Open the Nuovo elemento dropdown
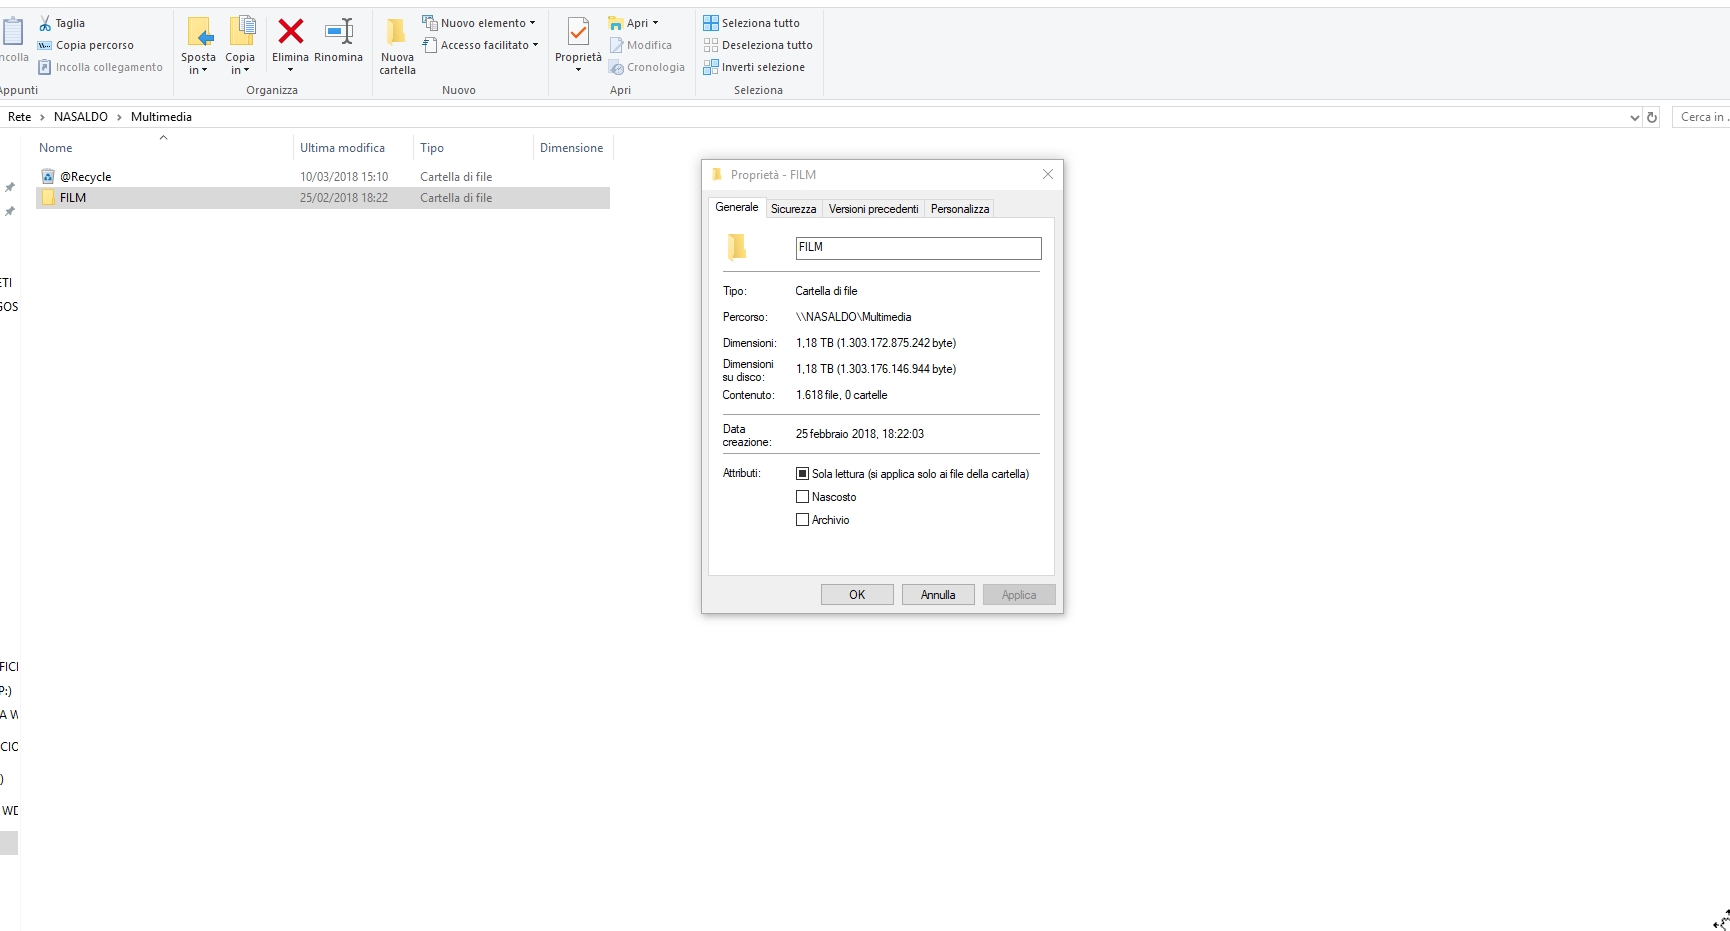1730x931 pixels. point(479,23)
